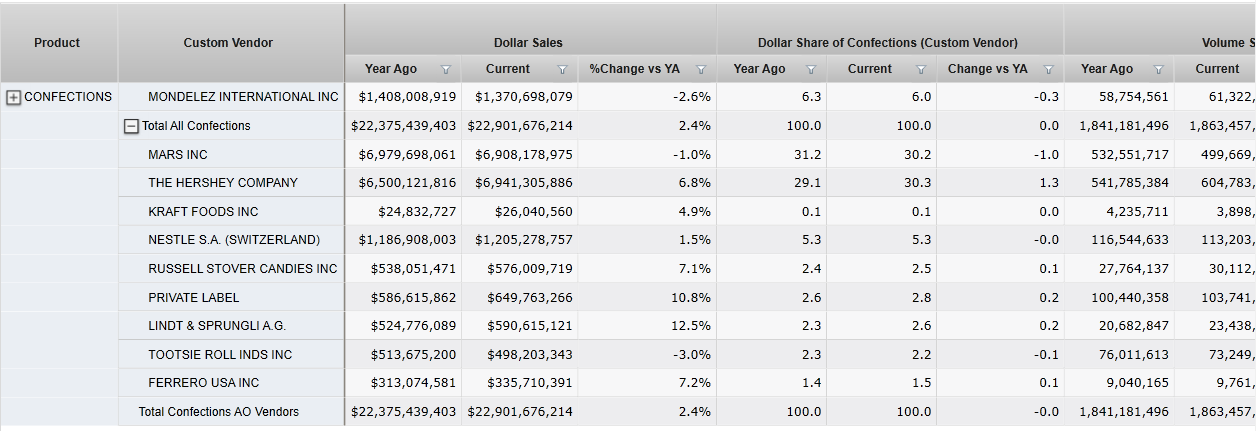Viewport: 1256px width, 431px height.
Task: Select Total Confections AO Vendors row
Action: pos(219,412)
